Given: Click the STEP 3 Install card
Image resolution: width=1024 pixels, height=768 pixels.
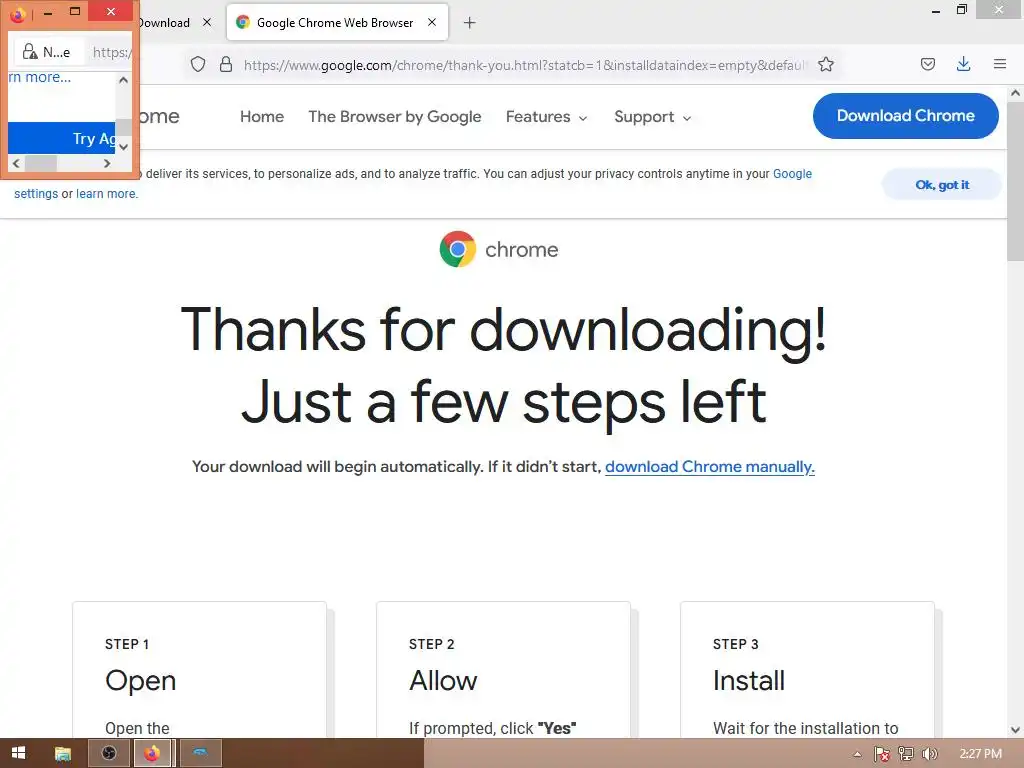Looking at the screenshot, I should (807, 670).
